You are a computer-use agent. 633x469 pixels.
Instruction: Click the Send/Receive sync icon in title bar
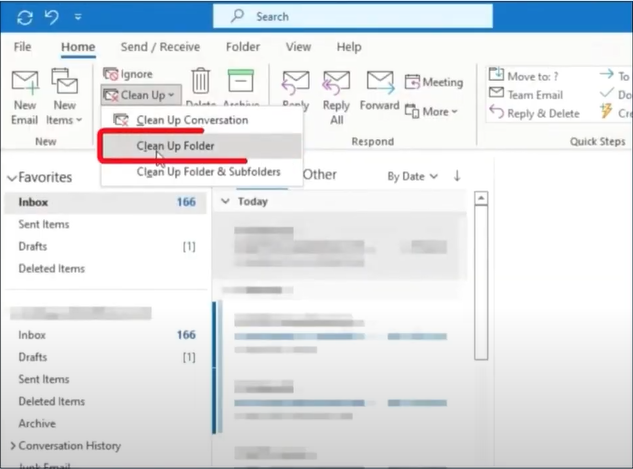tap(25, 17)
